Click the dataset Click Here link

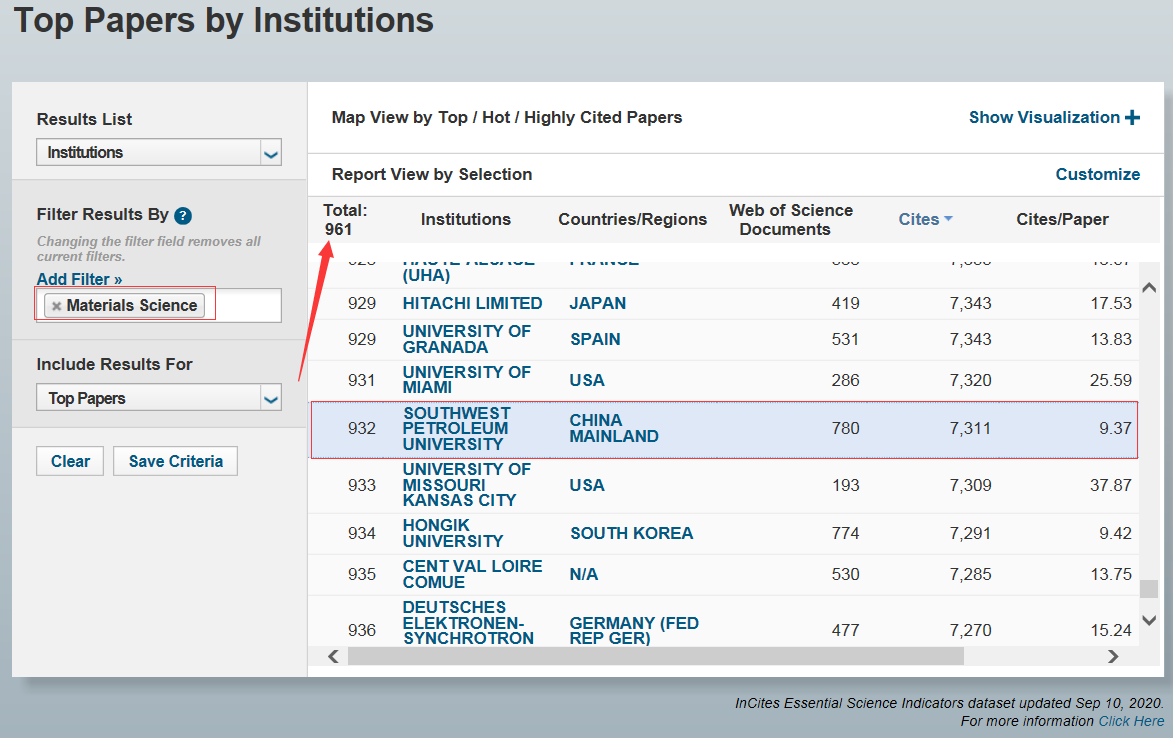[1131, 722]
